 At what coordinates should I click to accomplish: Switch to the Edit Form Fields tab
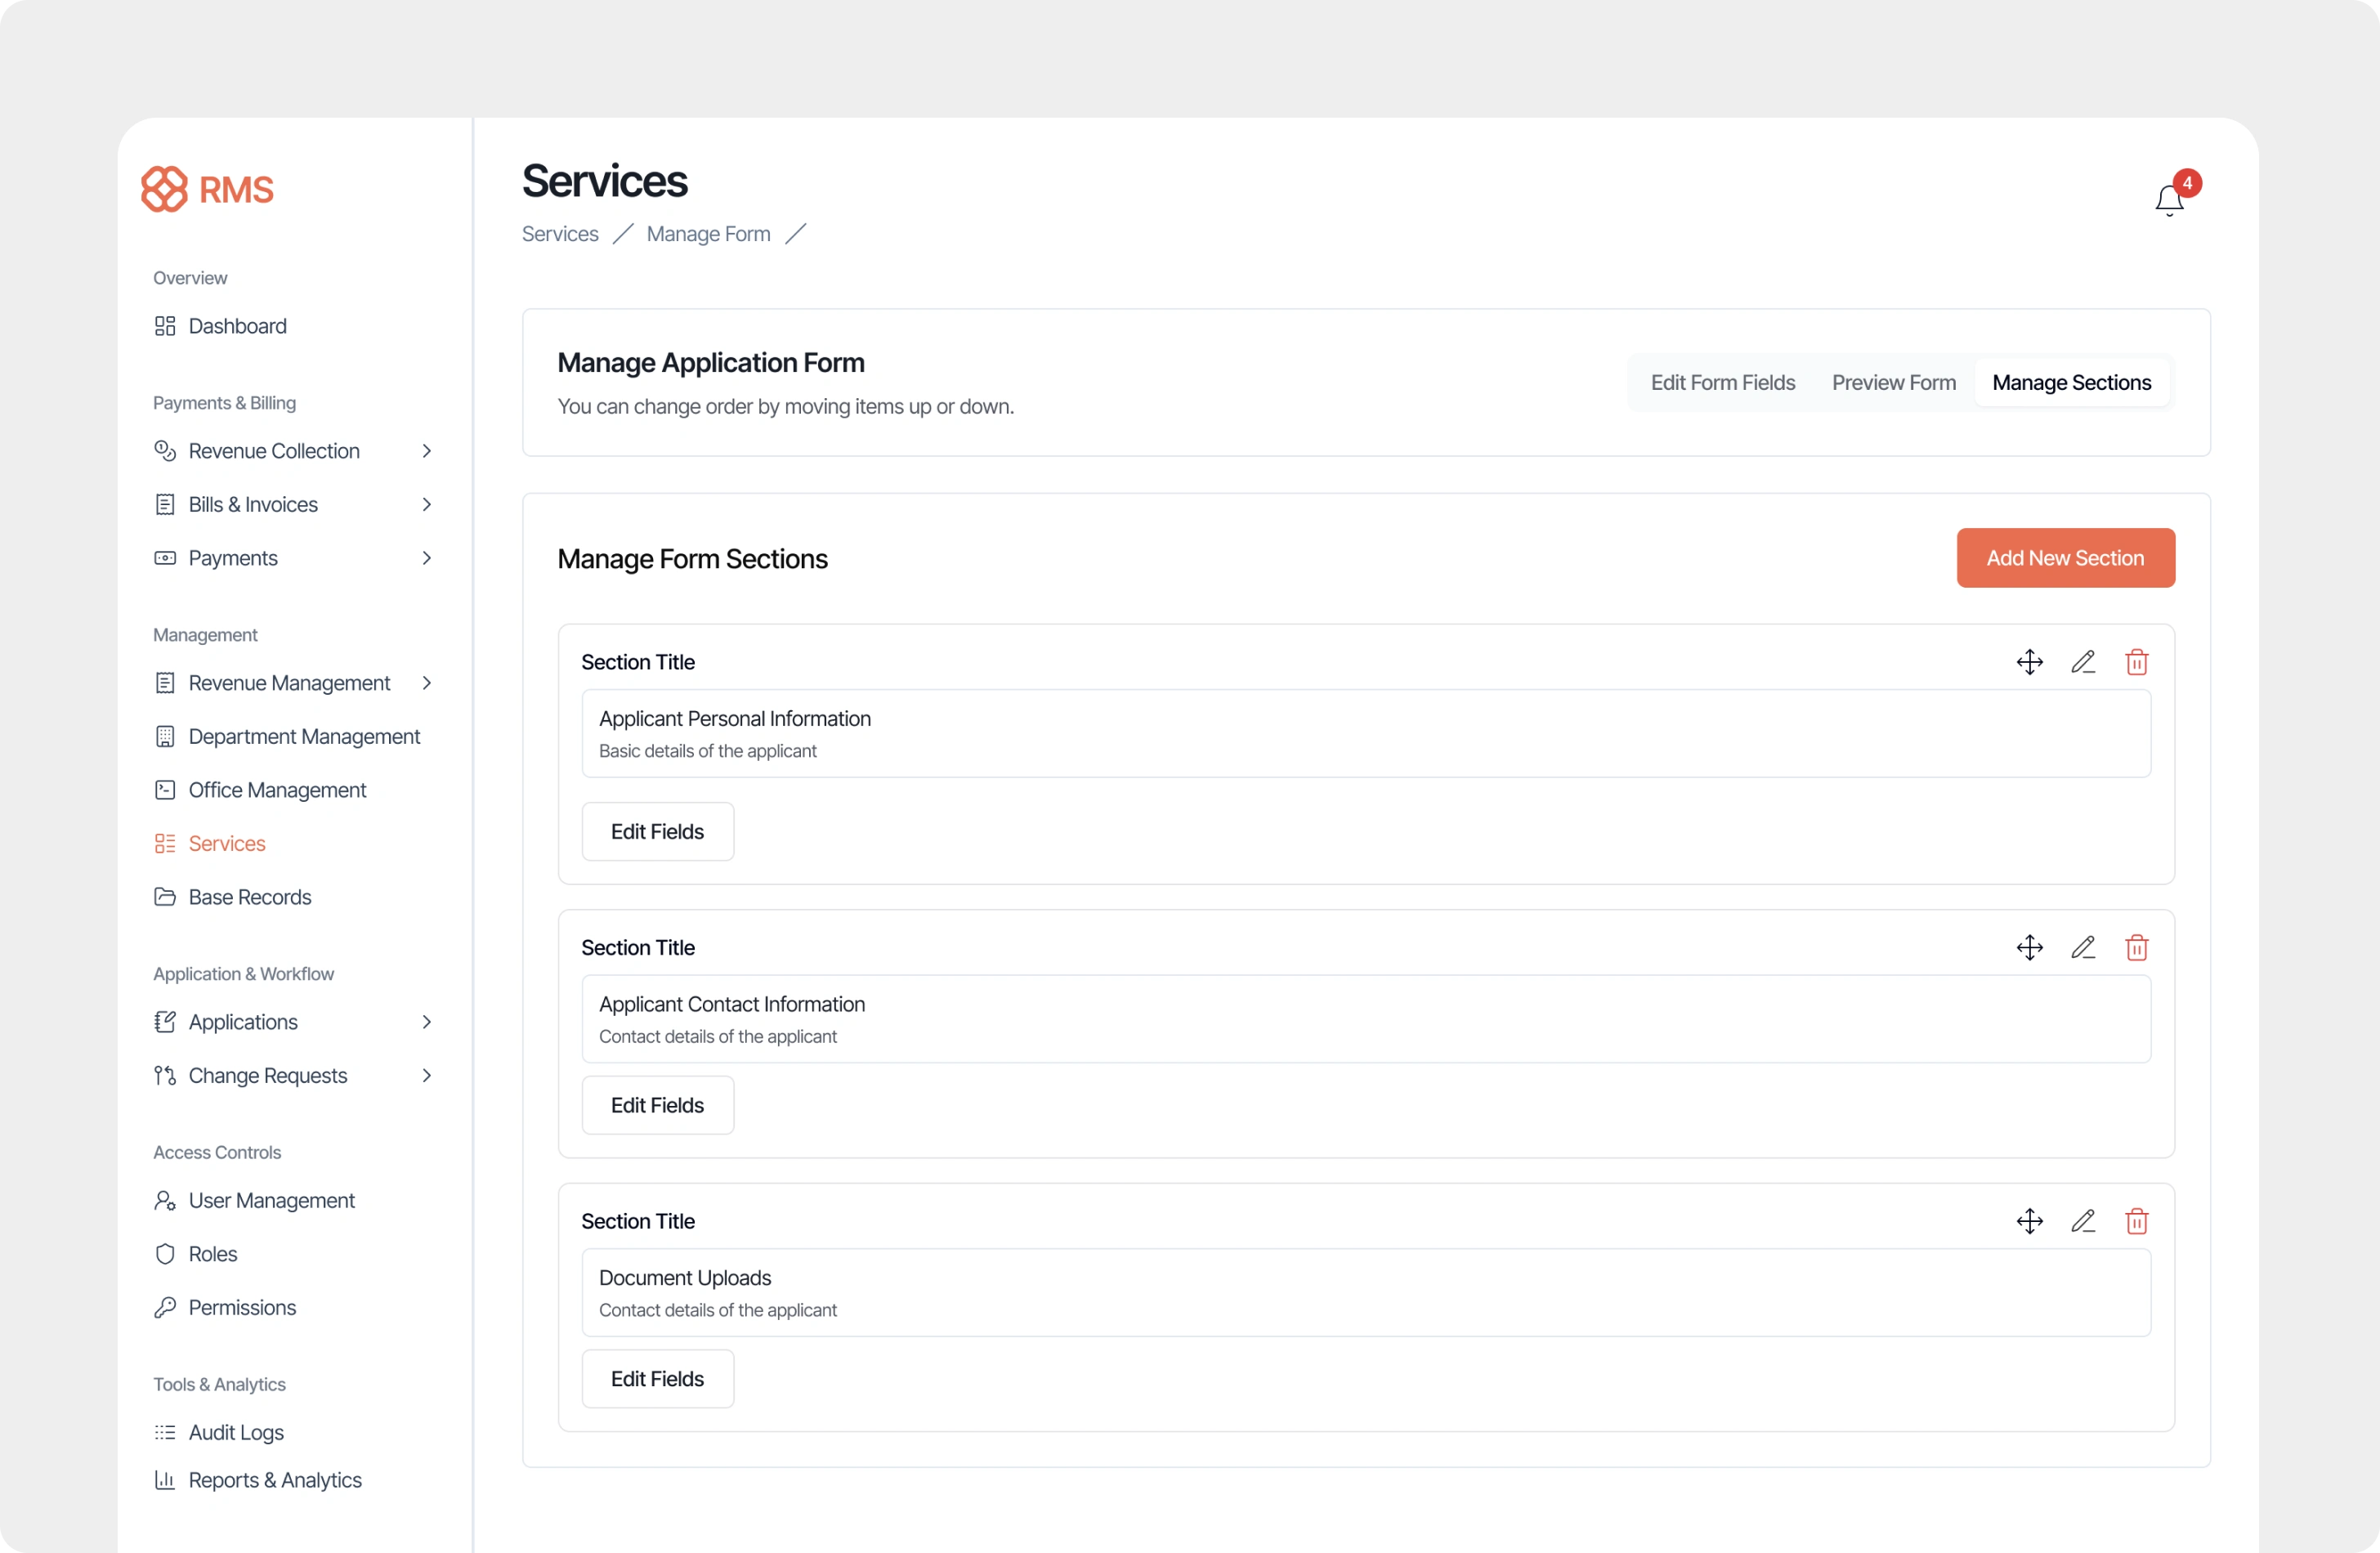1722,383
